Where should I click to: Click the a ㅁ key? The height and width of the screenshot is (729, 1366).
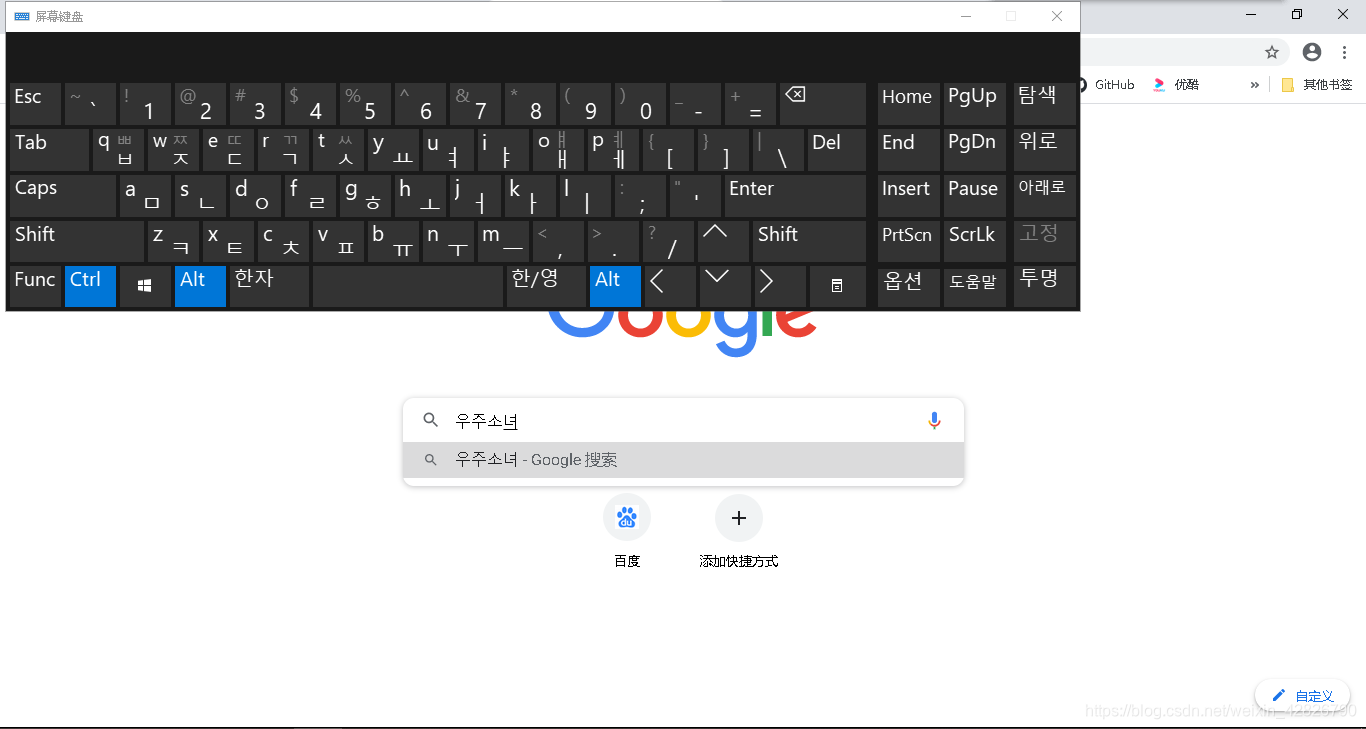point(145,196)
